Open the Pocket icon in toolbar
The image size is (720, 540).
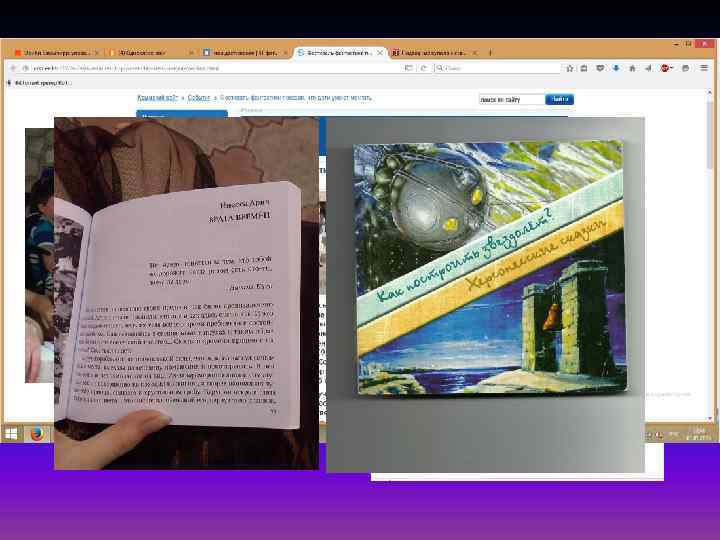(x=600, y=68)
